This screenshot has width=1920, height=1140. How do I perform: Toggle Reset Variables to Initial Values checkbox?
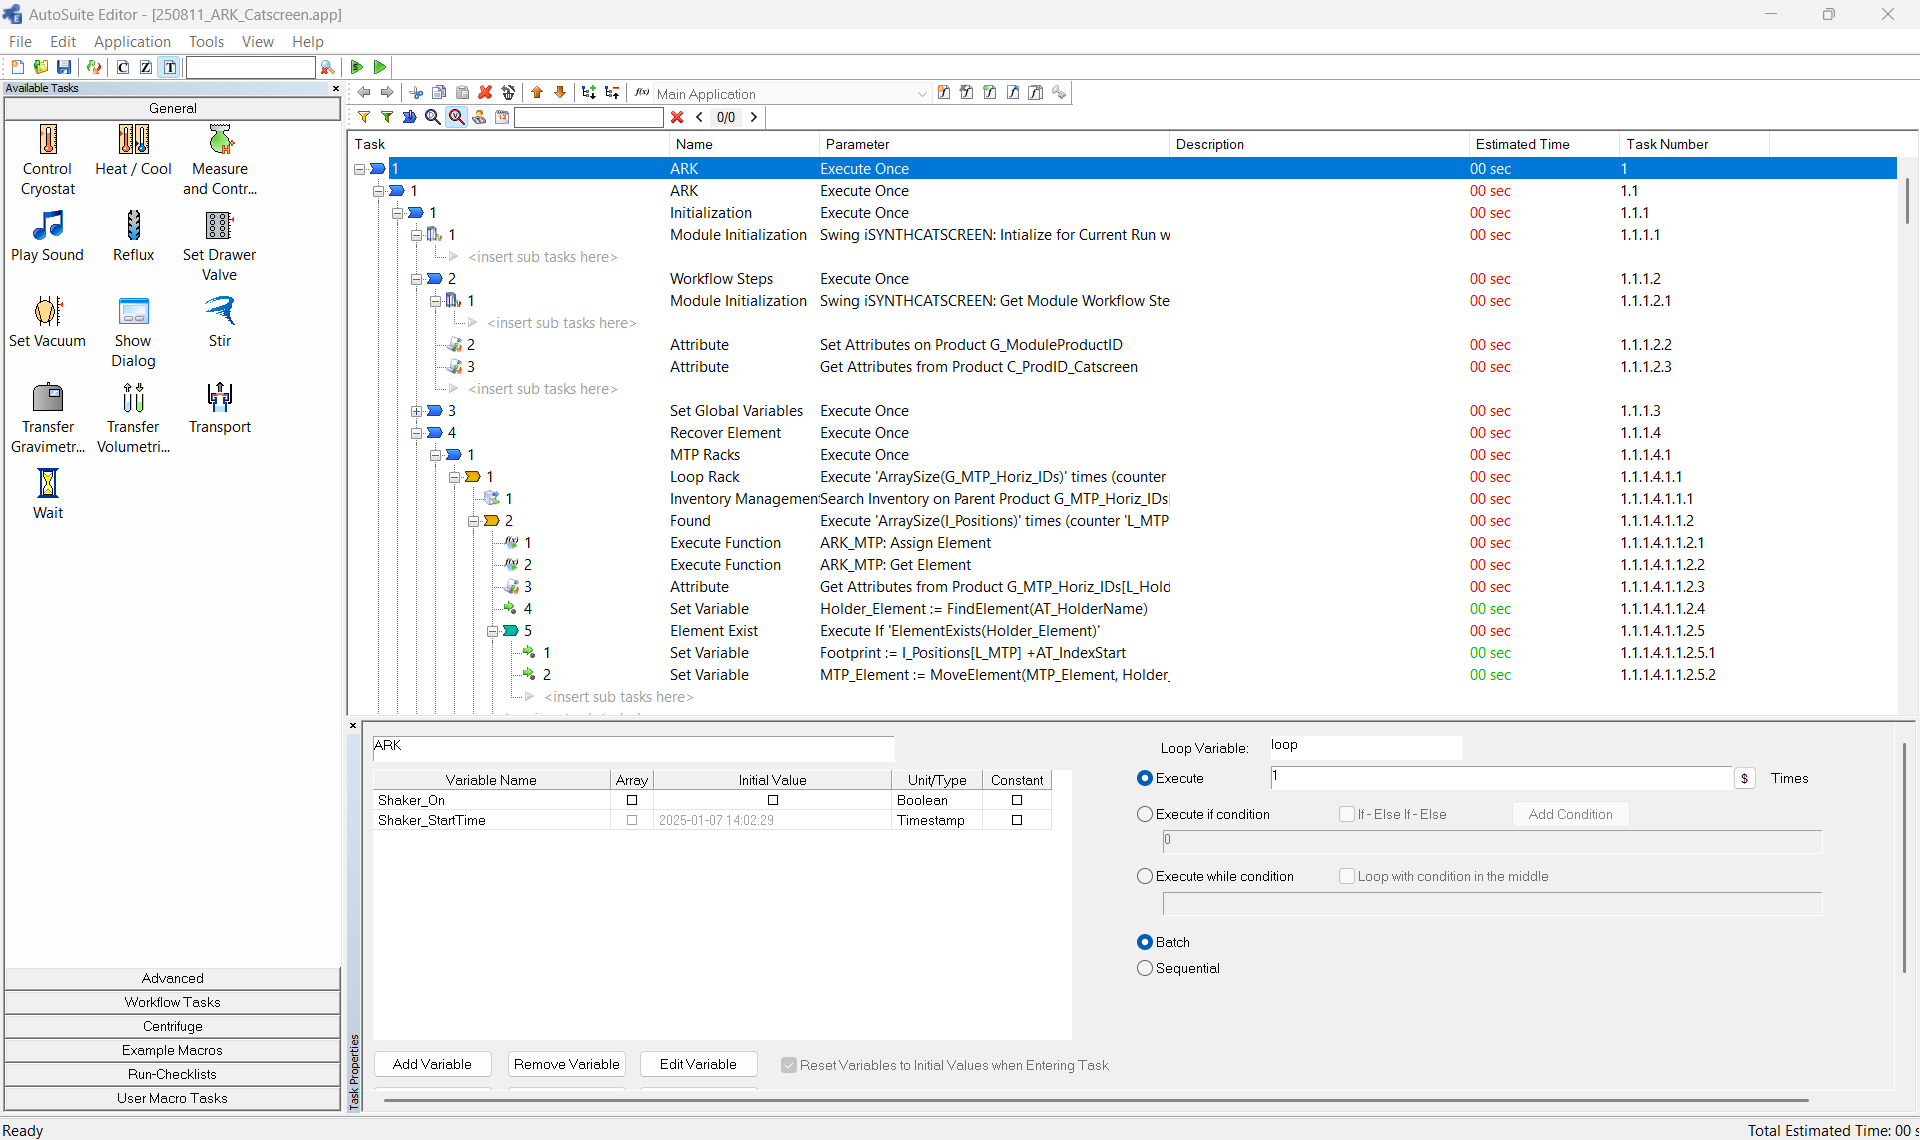(789, 1065)
